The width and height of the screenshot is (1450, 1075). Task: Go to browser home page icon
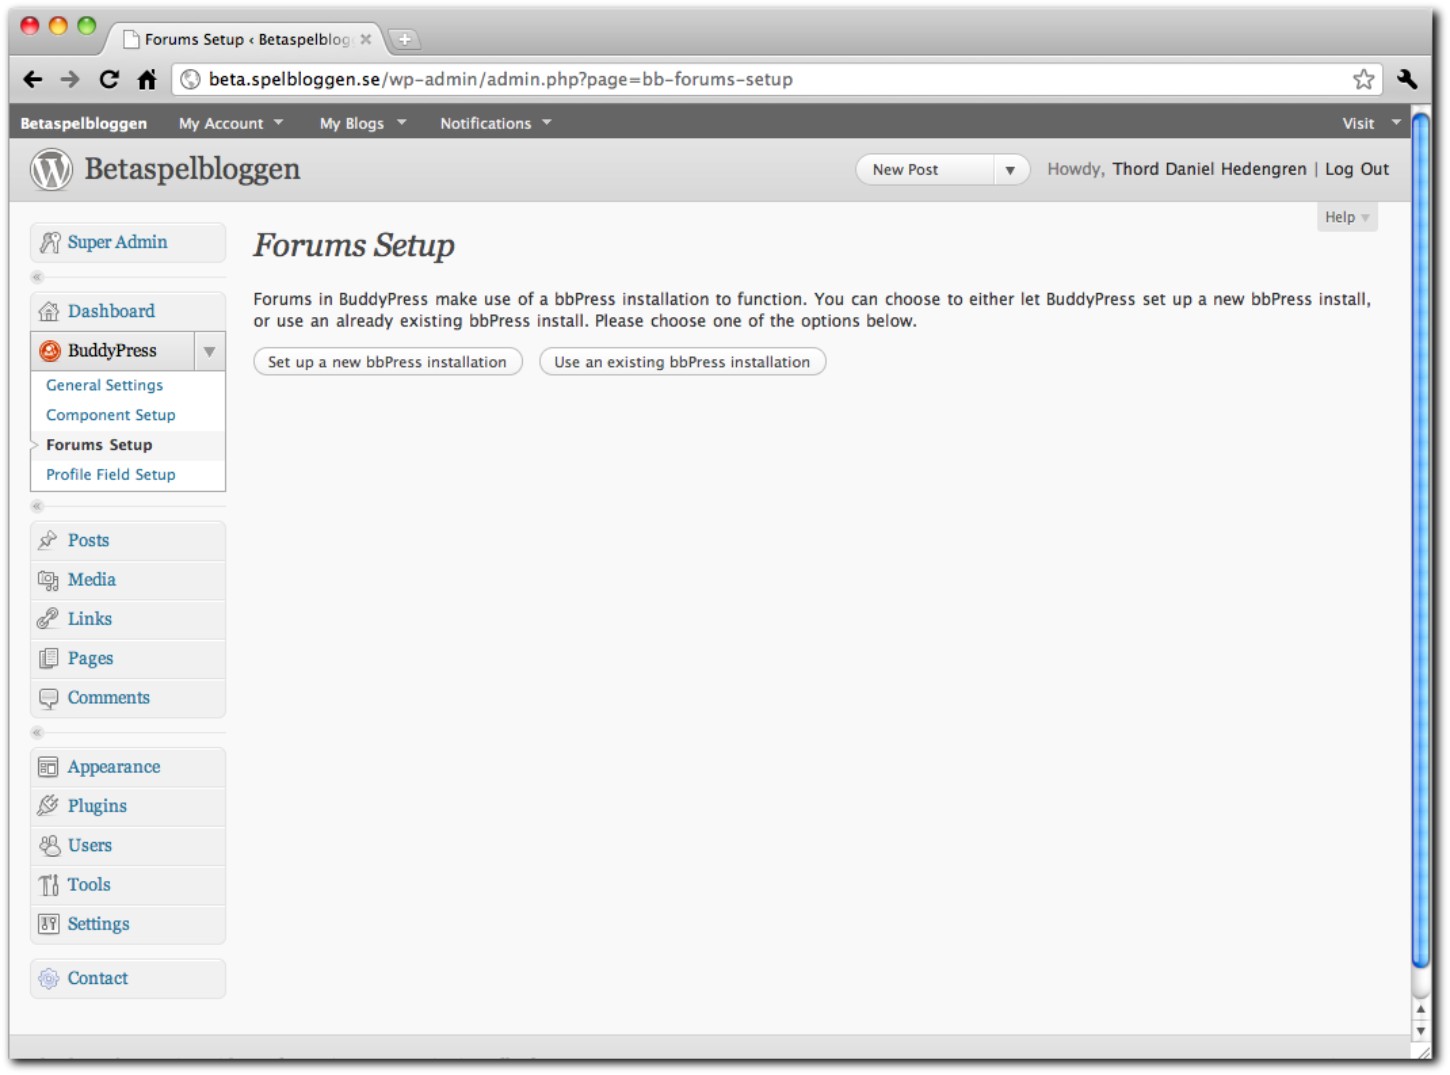[147, 79]
